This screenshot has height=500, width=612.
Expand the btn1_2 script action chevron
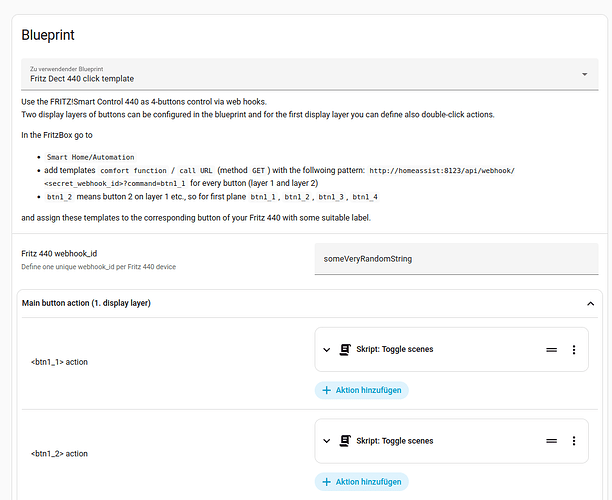point(327,440)
